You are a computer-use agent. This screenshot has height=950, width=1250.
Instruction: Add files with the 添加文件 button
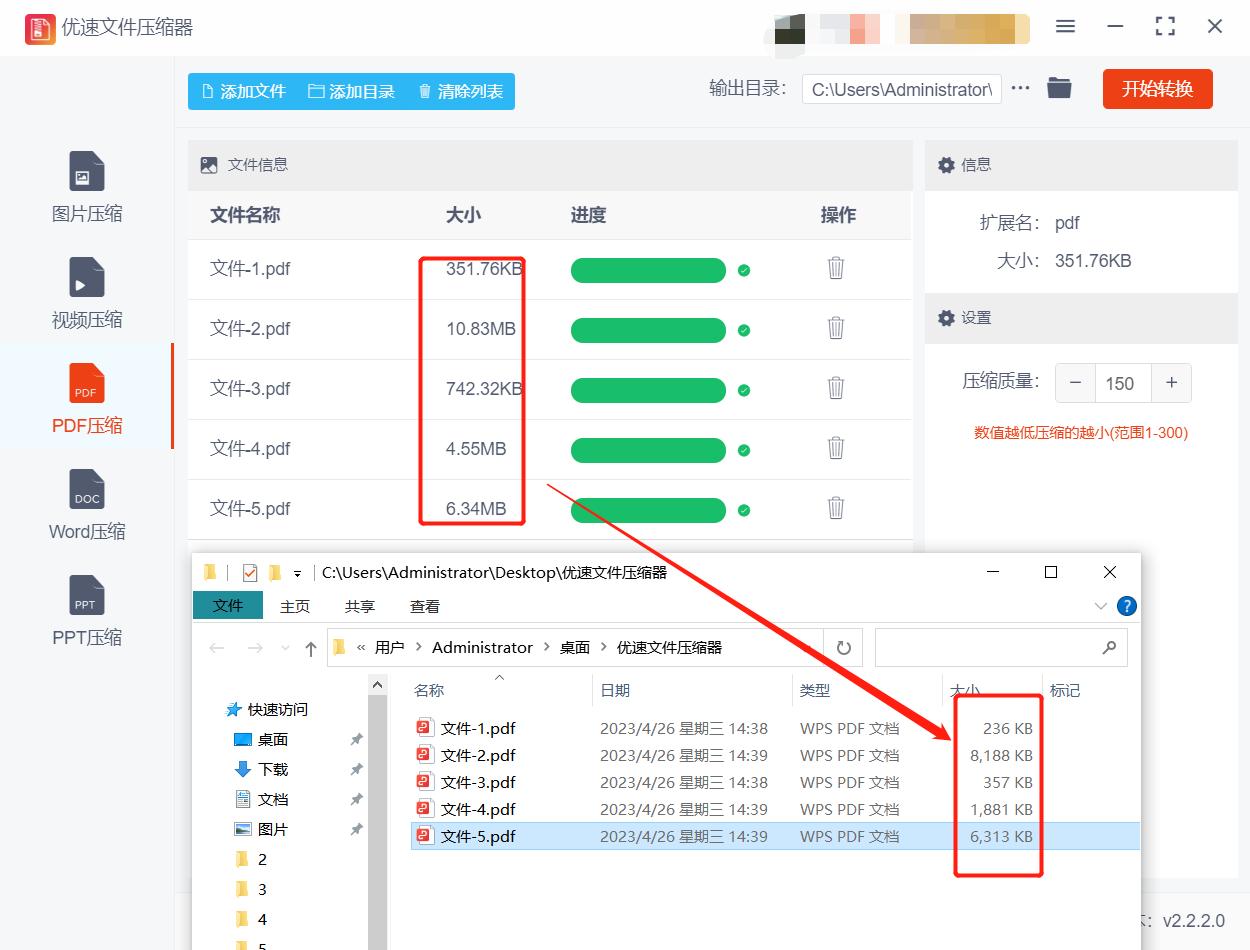(243, 90)
